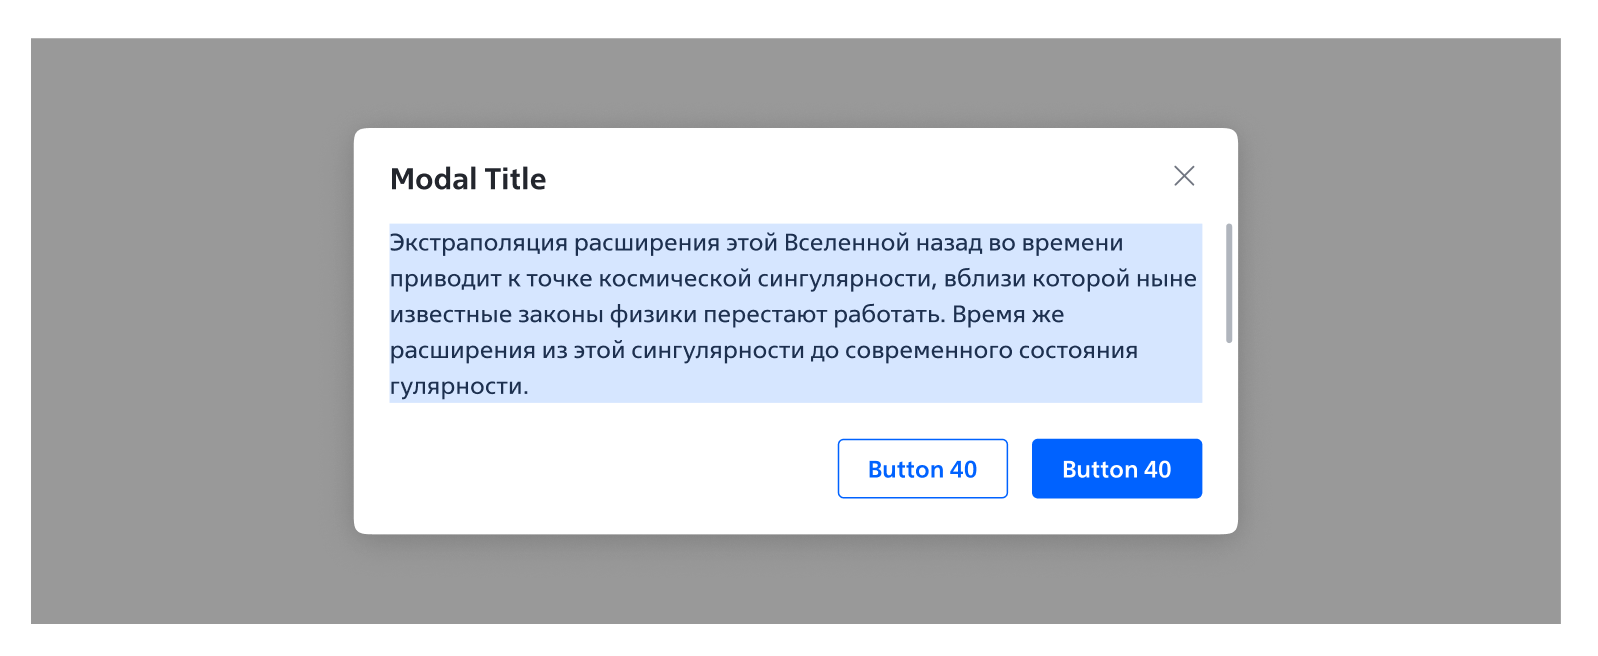Click the Modal Title heading
The height and width of the screenshot is (656, 1598).
pos(467,178)
